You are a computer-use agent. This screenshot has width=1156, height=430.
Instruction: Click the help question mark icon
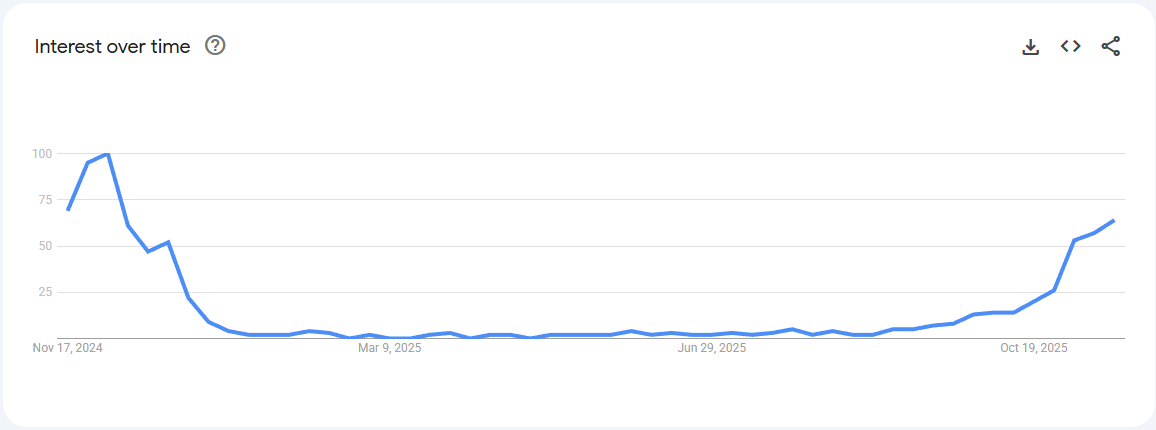tap(215, 45)
